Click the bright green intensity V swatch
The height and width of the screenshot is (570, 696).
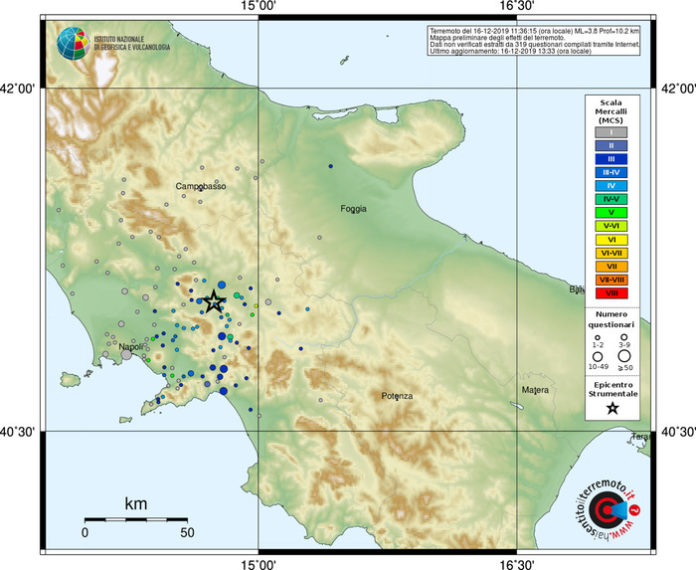pyautogui.click(x=611, y=213)
